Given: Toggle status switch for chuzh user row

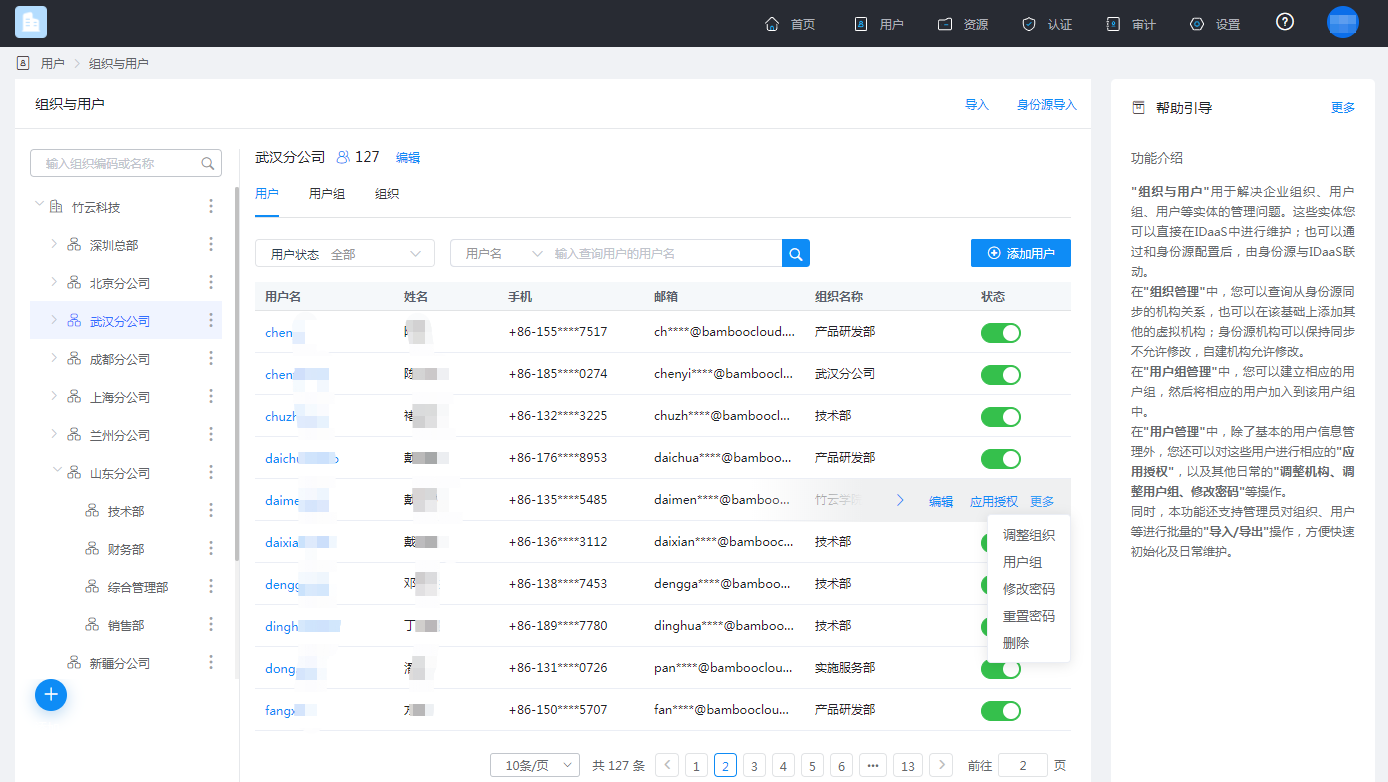Looking at the screenshot, I should click(x=1001, y=417).
